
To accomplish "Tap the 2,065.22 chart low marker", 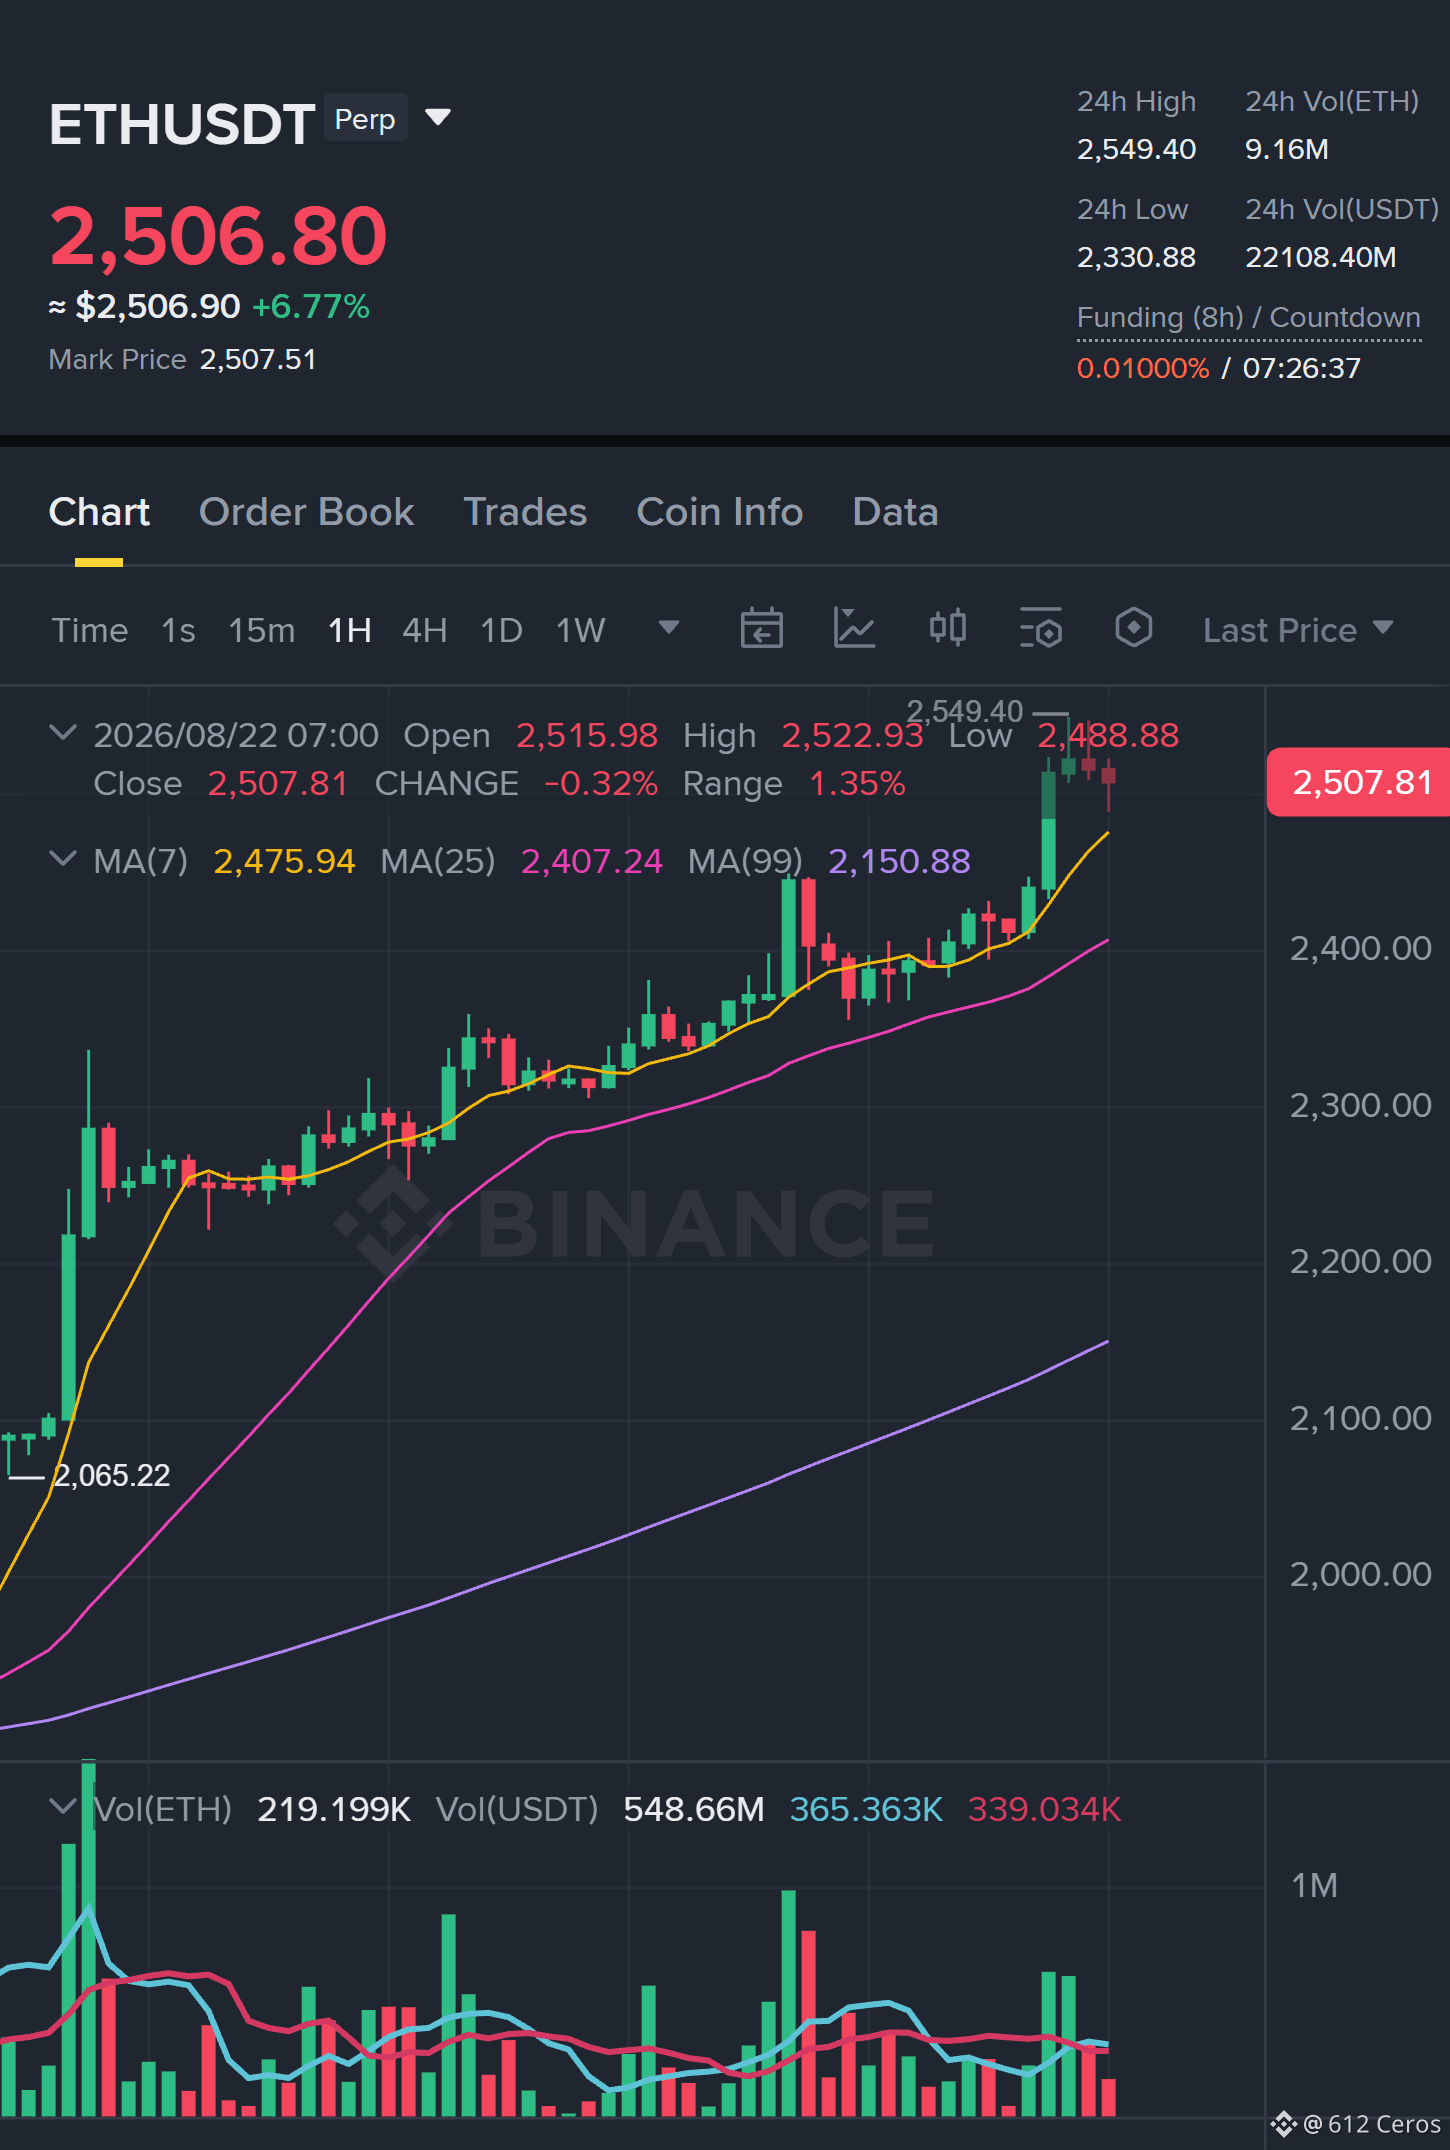I will 112,1475.
